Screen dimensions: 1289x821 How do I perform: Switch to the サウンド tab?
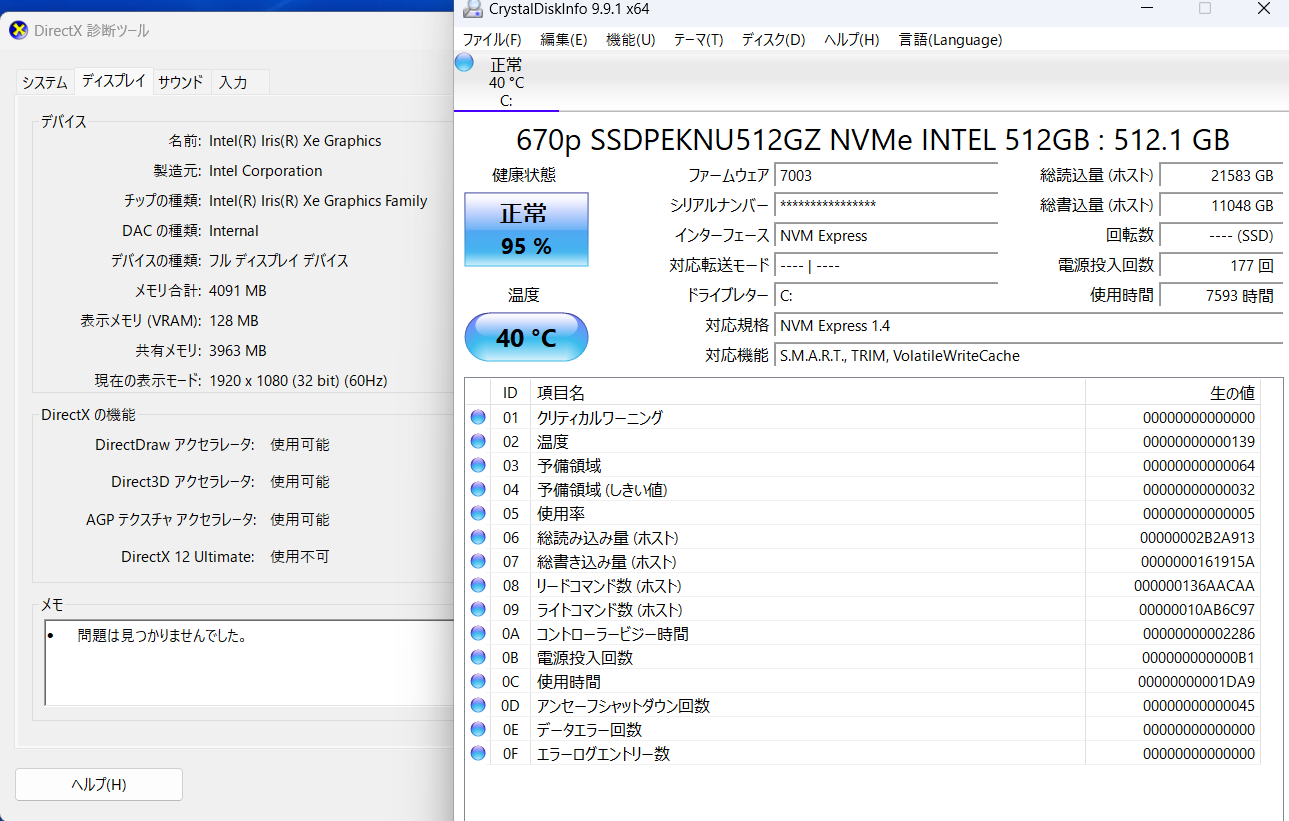point(181,82)
